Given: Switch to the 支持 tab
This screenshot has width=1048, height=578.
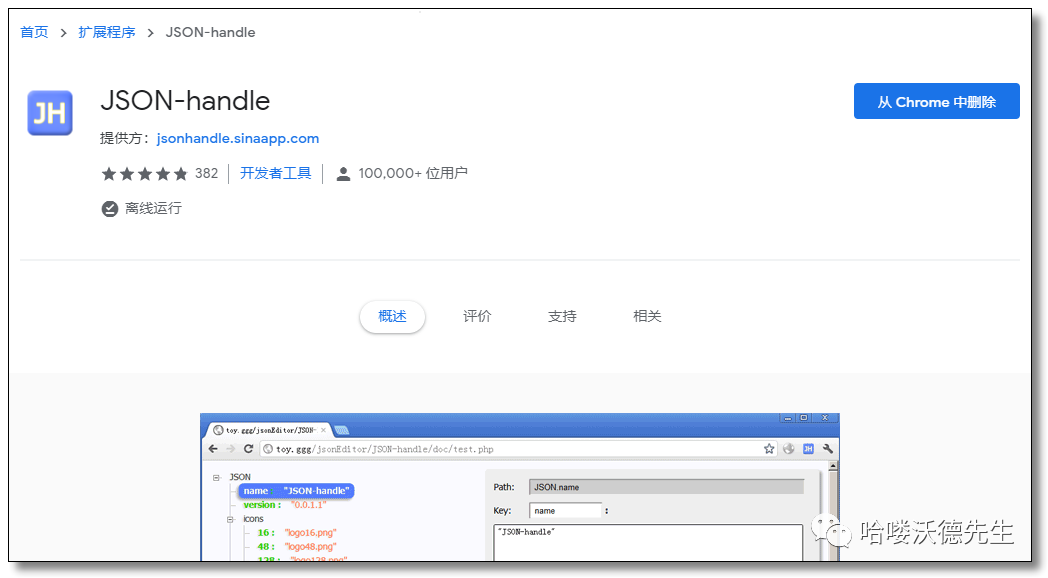Looking at the screenshot, I should click(x=562, y=316).
